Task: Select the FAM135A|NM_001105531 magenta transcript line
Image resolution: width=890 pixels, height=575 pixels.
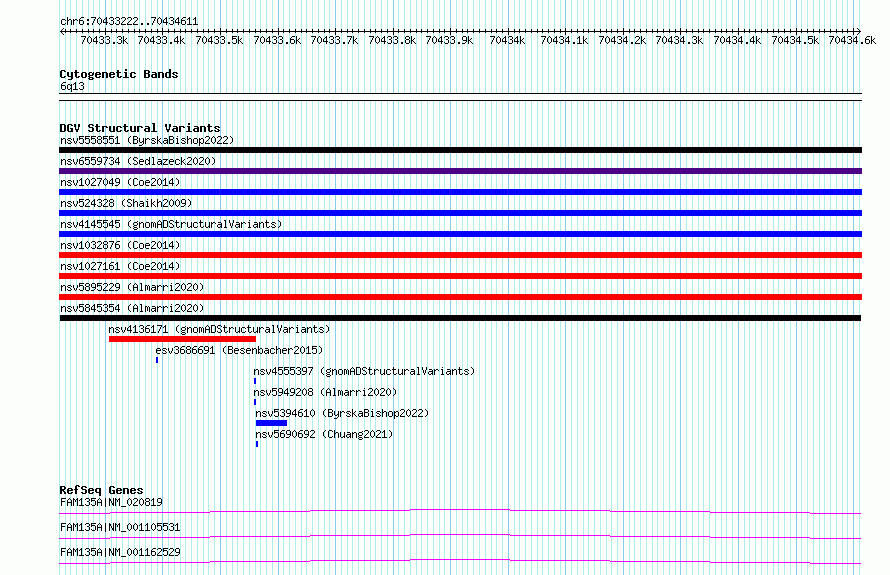Action: pyautogui.click(x=460, y=536)
